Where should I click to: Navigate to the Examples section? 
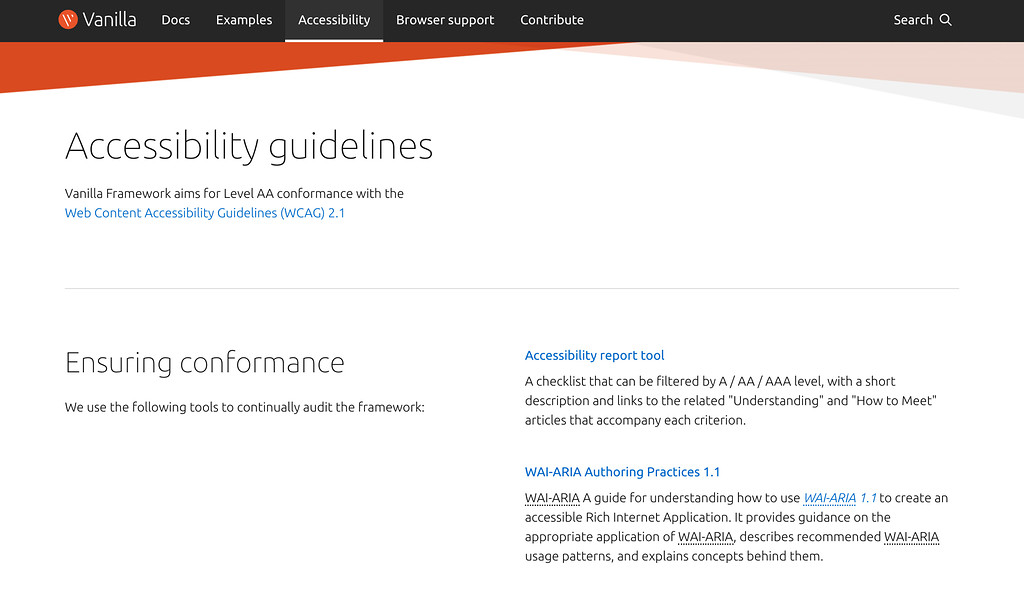pyautogui.click(x=243, y=20)
